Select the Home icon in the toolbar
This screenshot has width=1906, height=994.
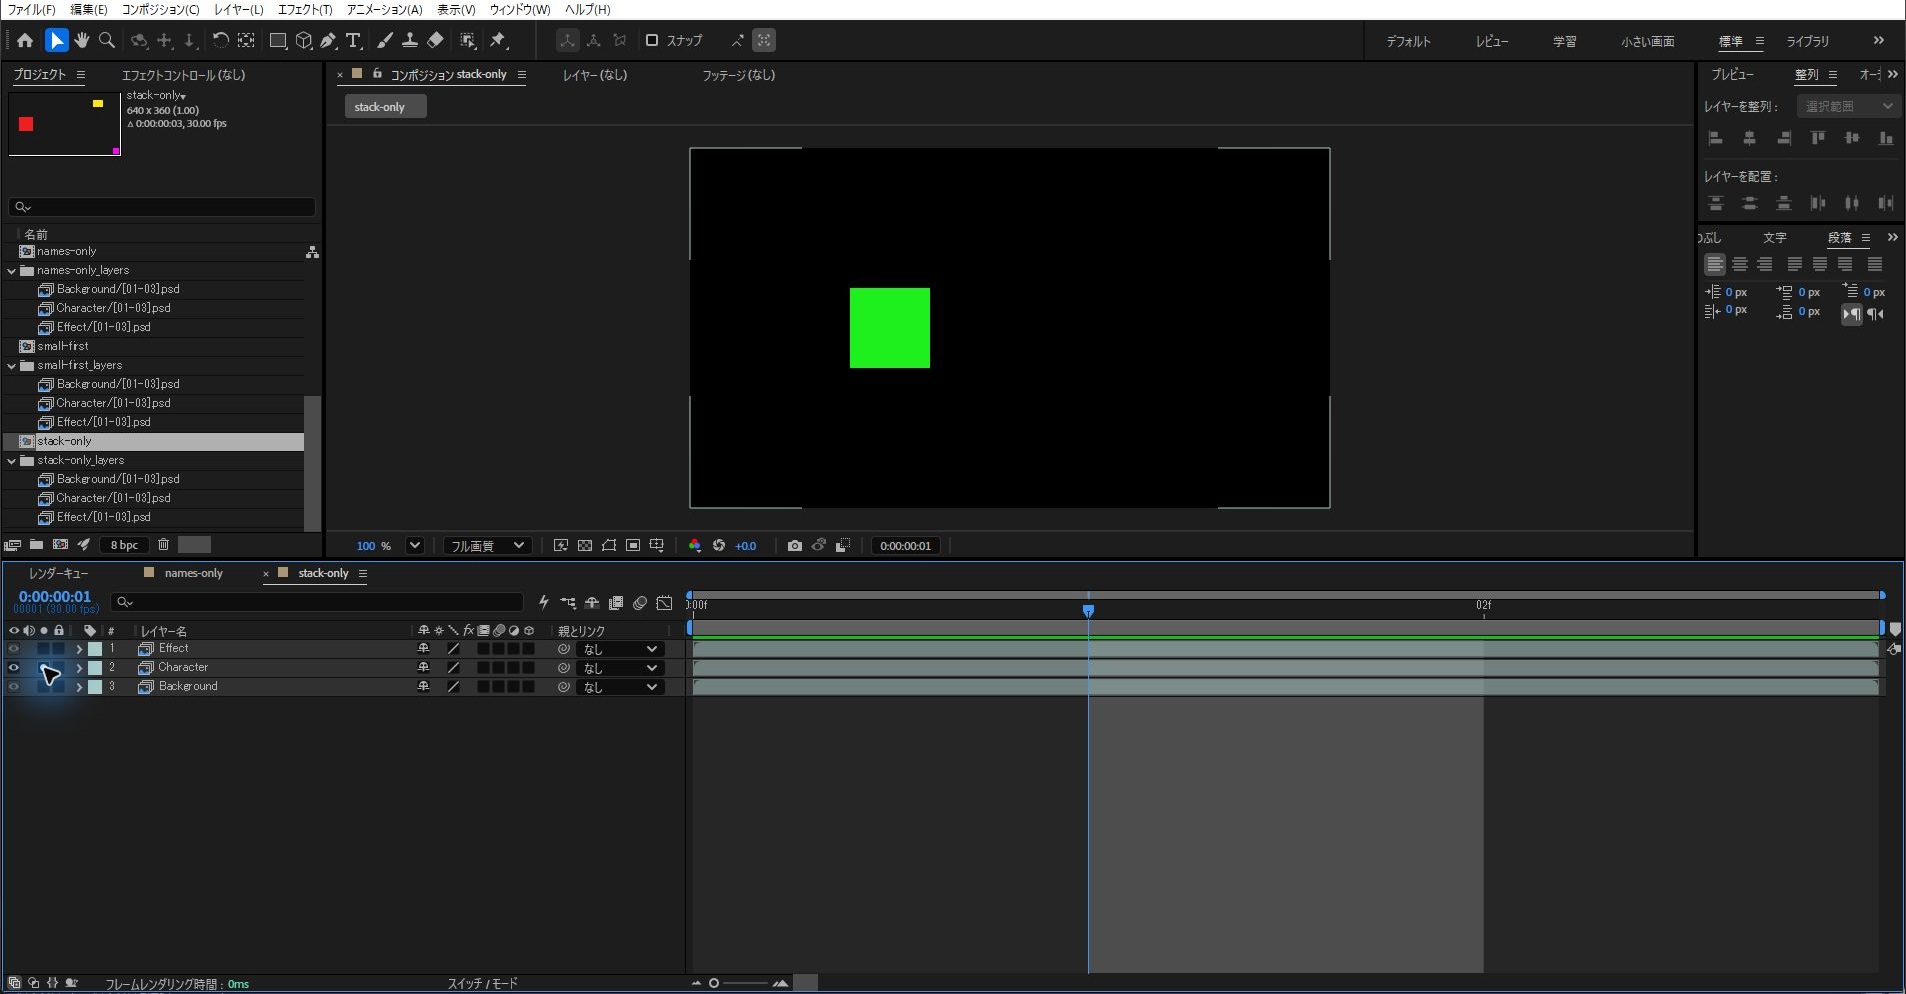point(25,41)
